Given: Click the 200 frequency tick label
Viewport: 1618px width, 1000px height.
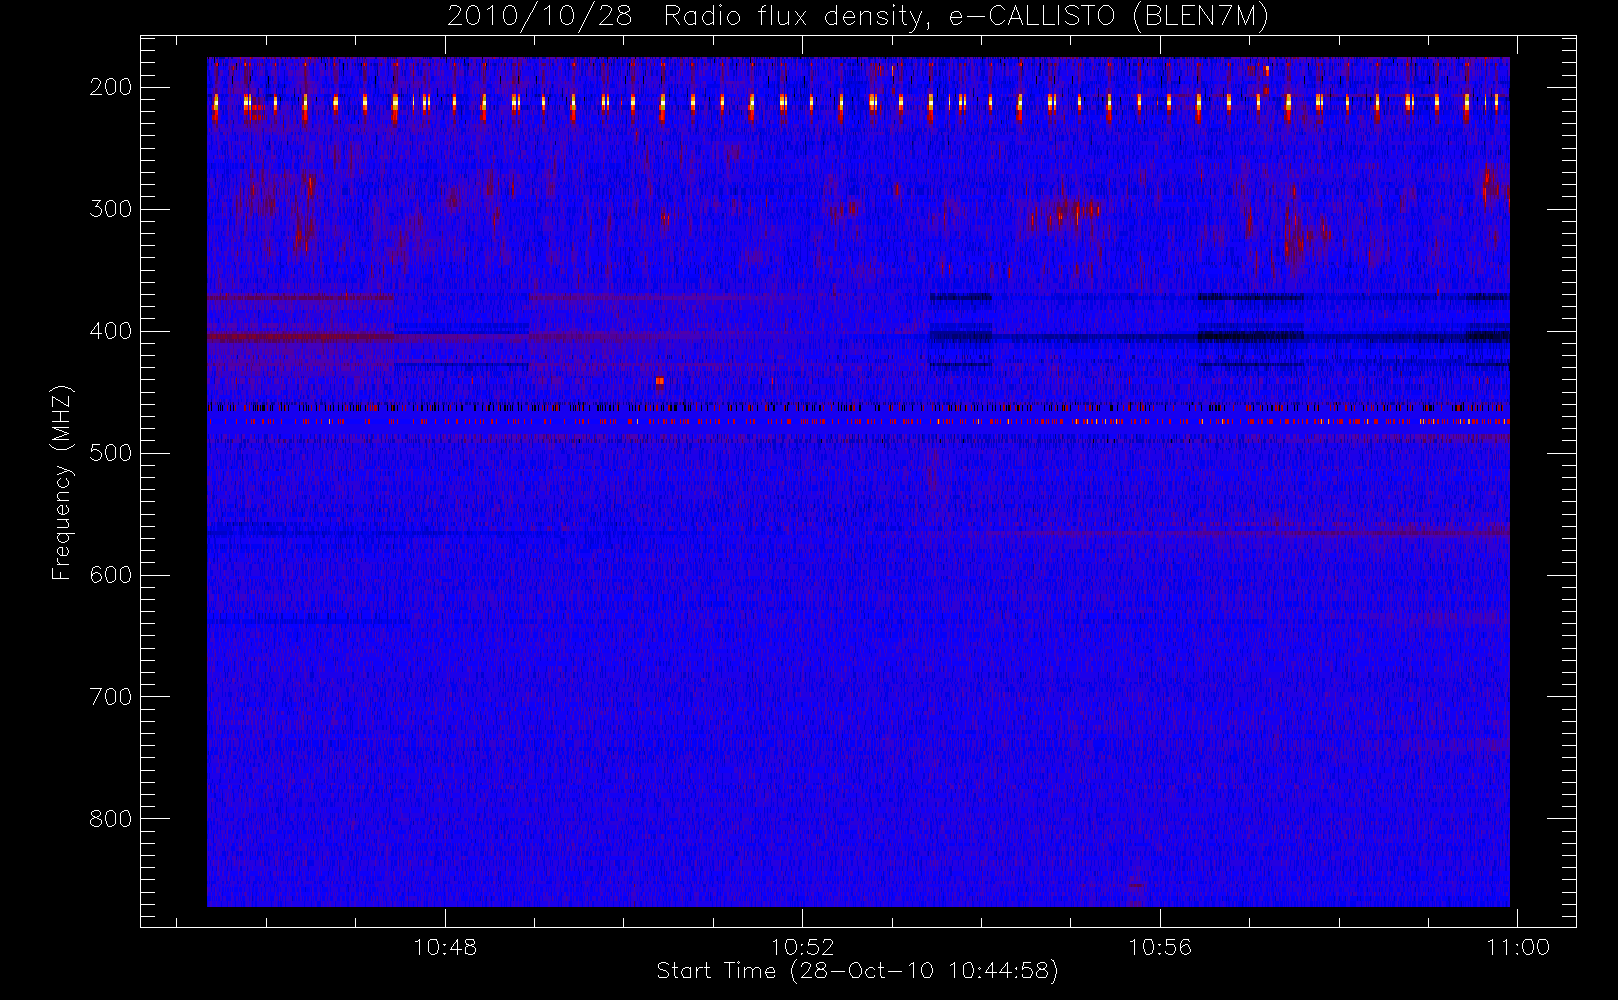Looking at the screenshot, I should [111, 87].
